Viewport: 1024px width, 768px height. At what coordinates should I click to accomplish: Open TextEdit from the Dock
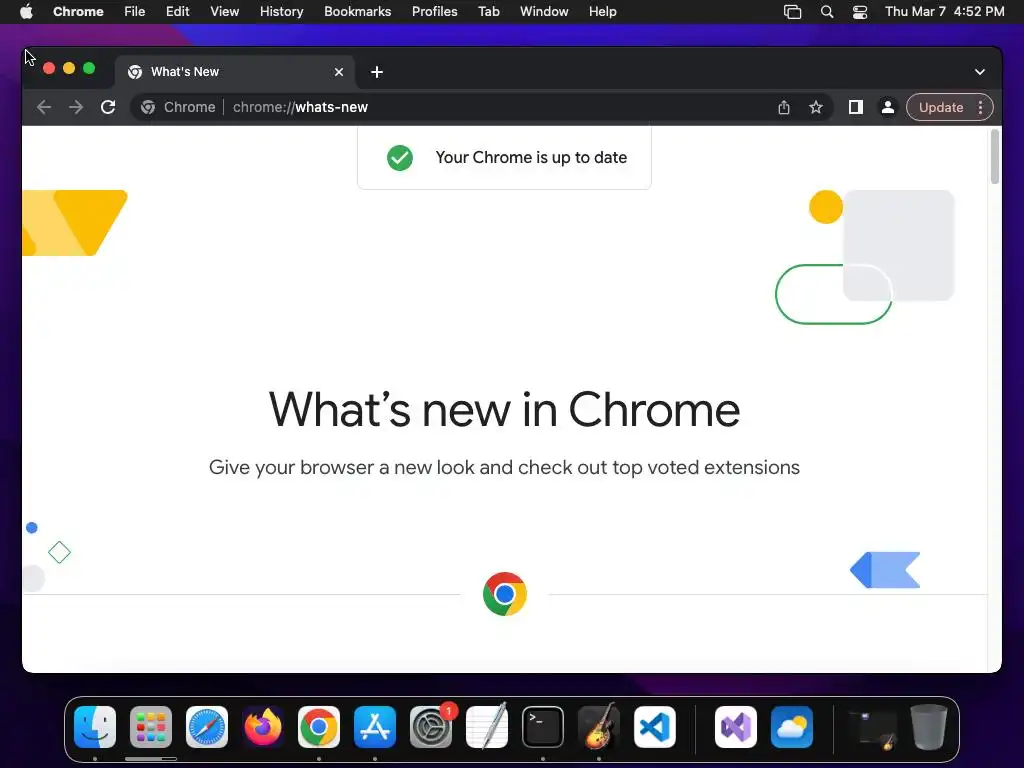point(487,727)
